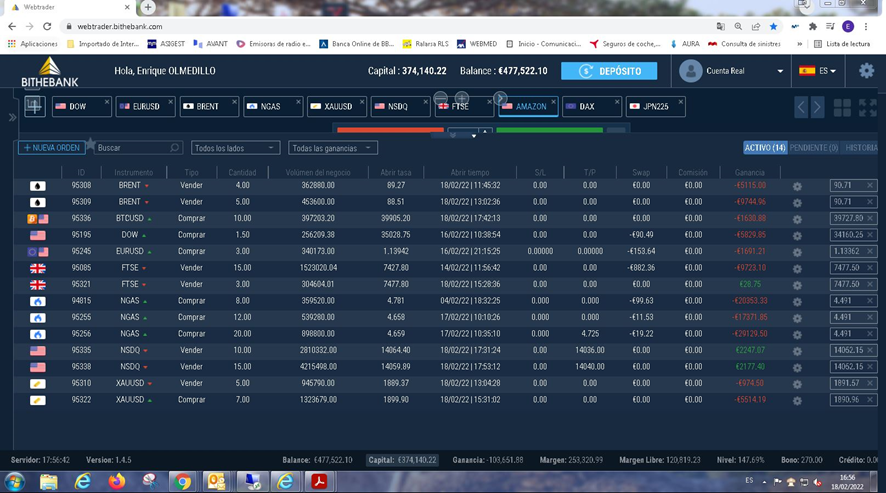Click the Chrome address bar URL
The width and height of the screenshot is (886, 493).
pos(120,27)
